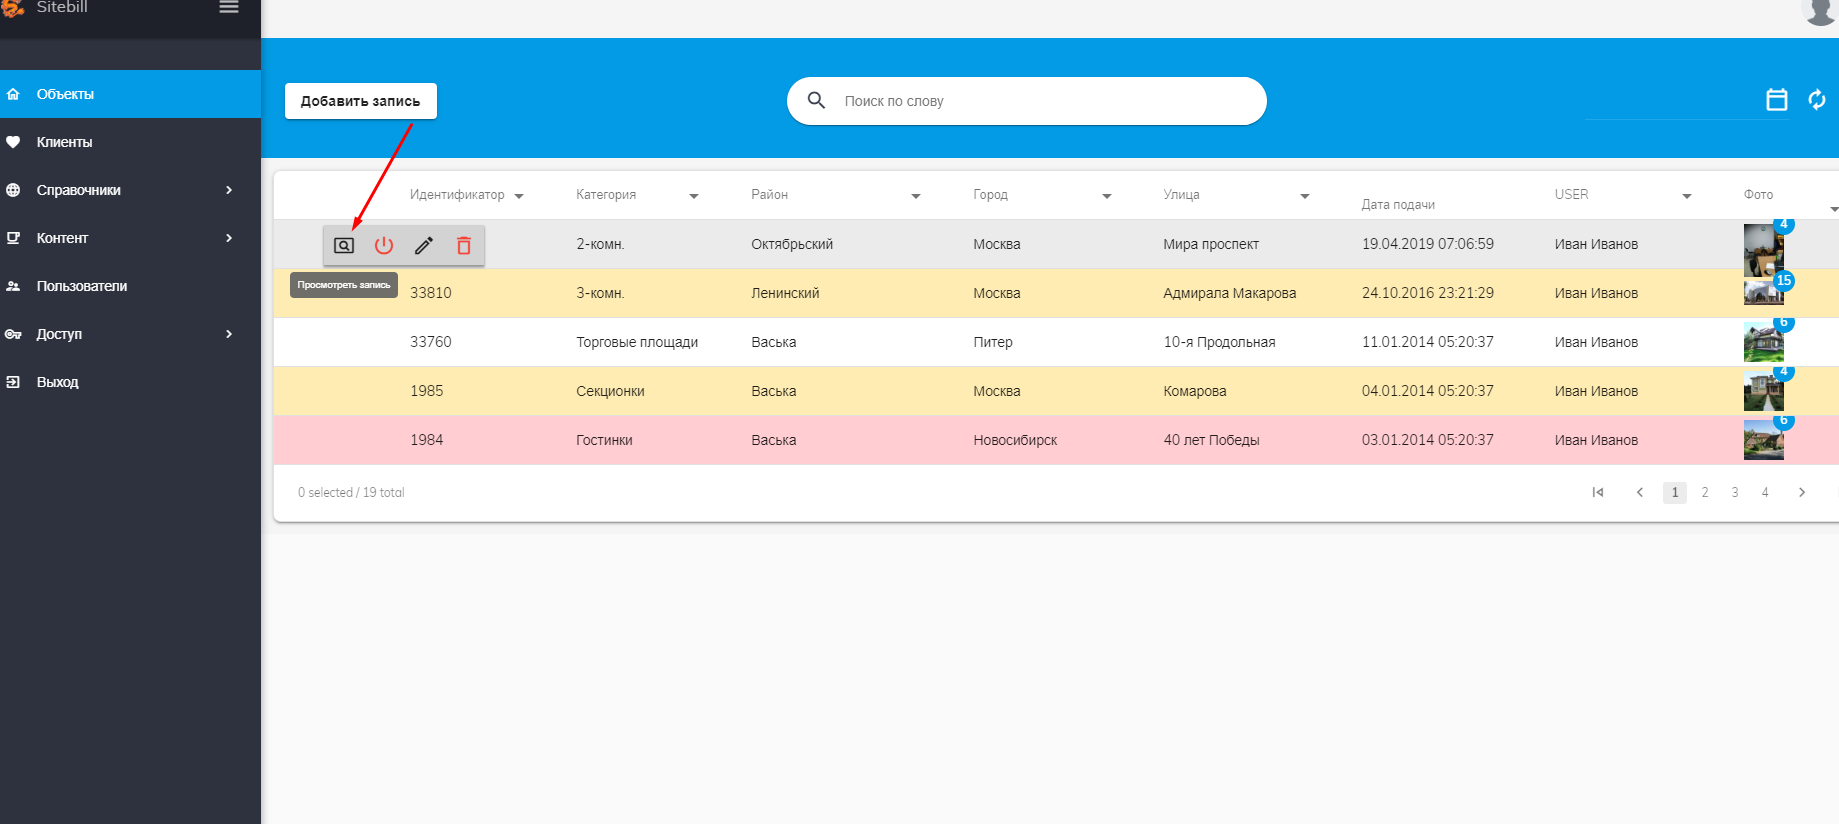Open Улица column dropdown arrow

click(x=1305, y=196)
